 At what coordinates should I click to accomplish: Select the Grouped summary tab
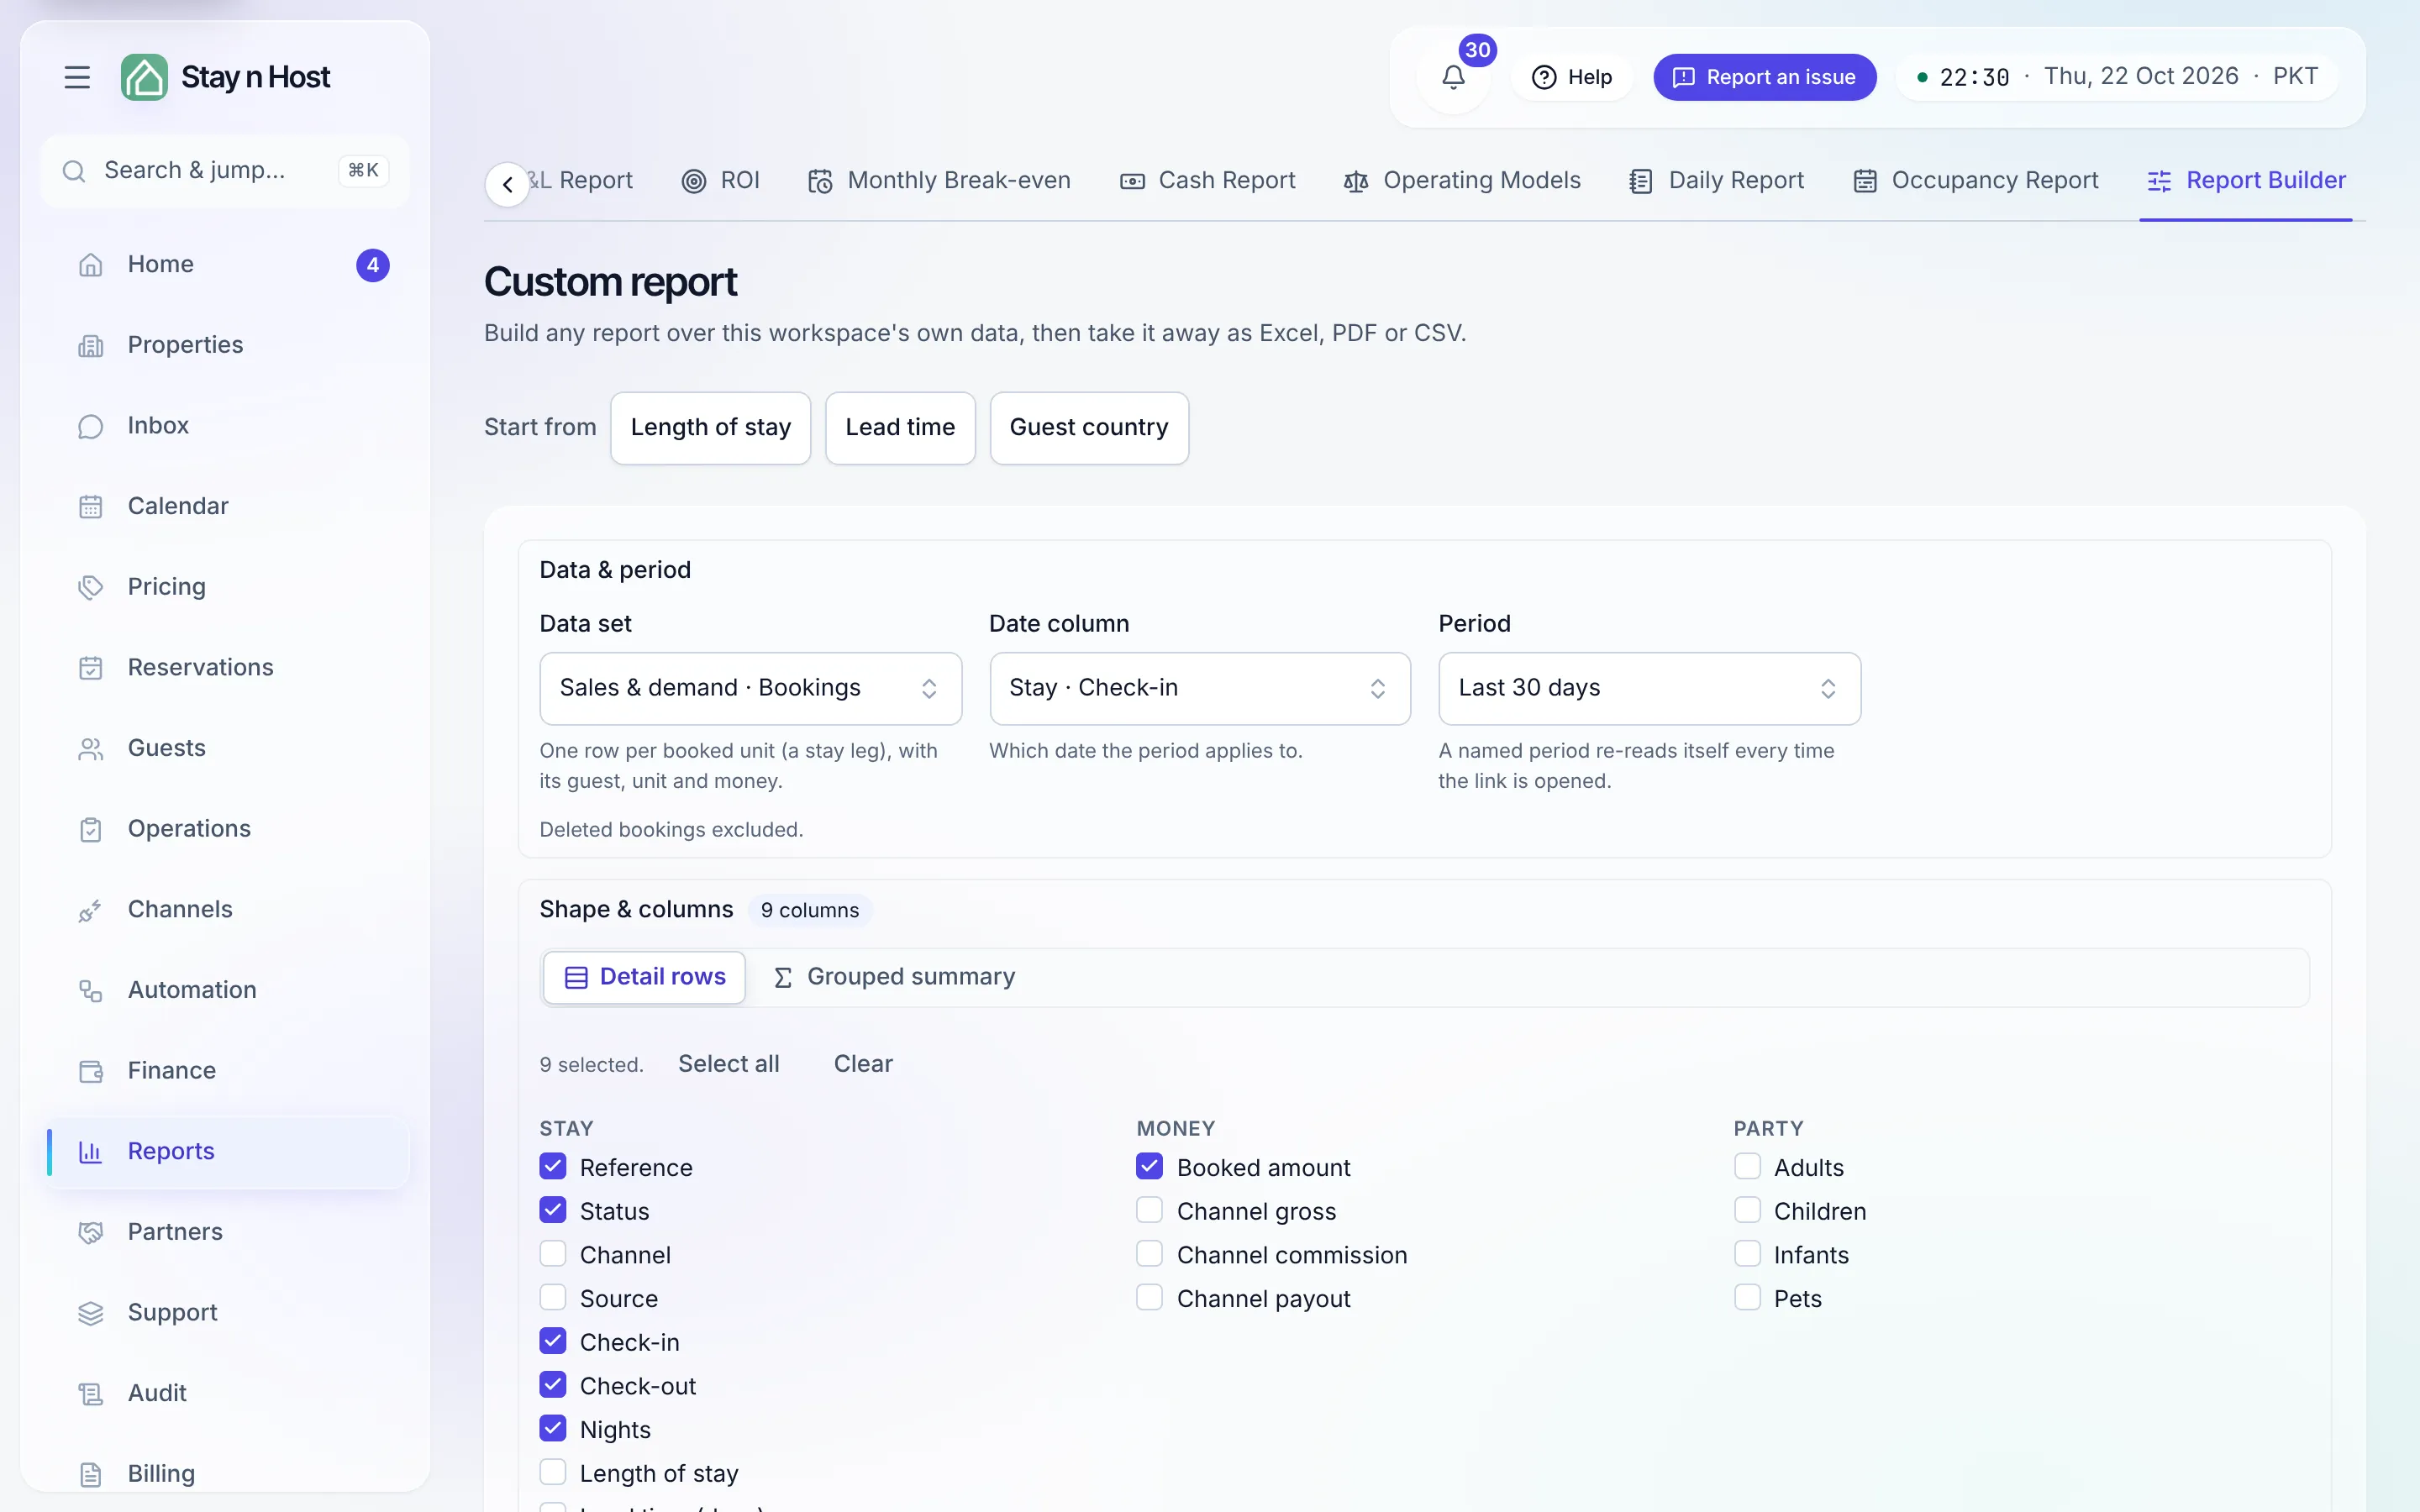coord(894,977)
